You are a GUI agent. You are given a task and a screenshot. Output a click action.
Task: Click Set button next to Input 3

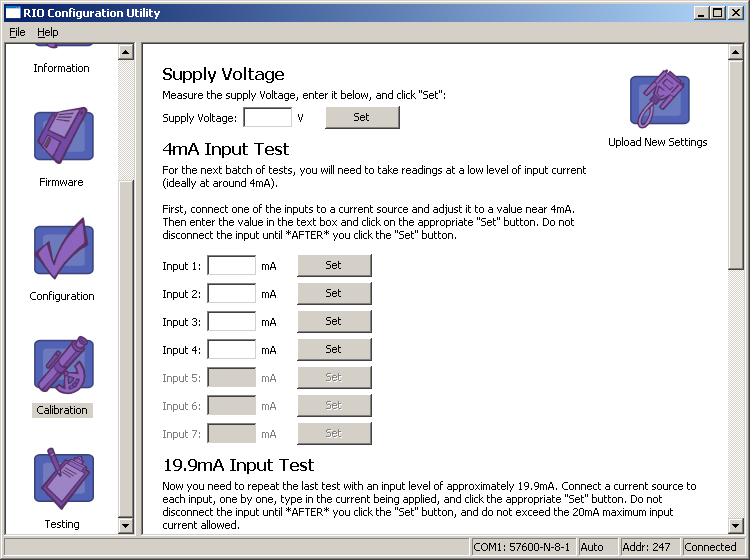(x=334, y=322)
